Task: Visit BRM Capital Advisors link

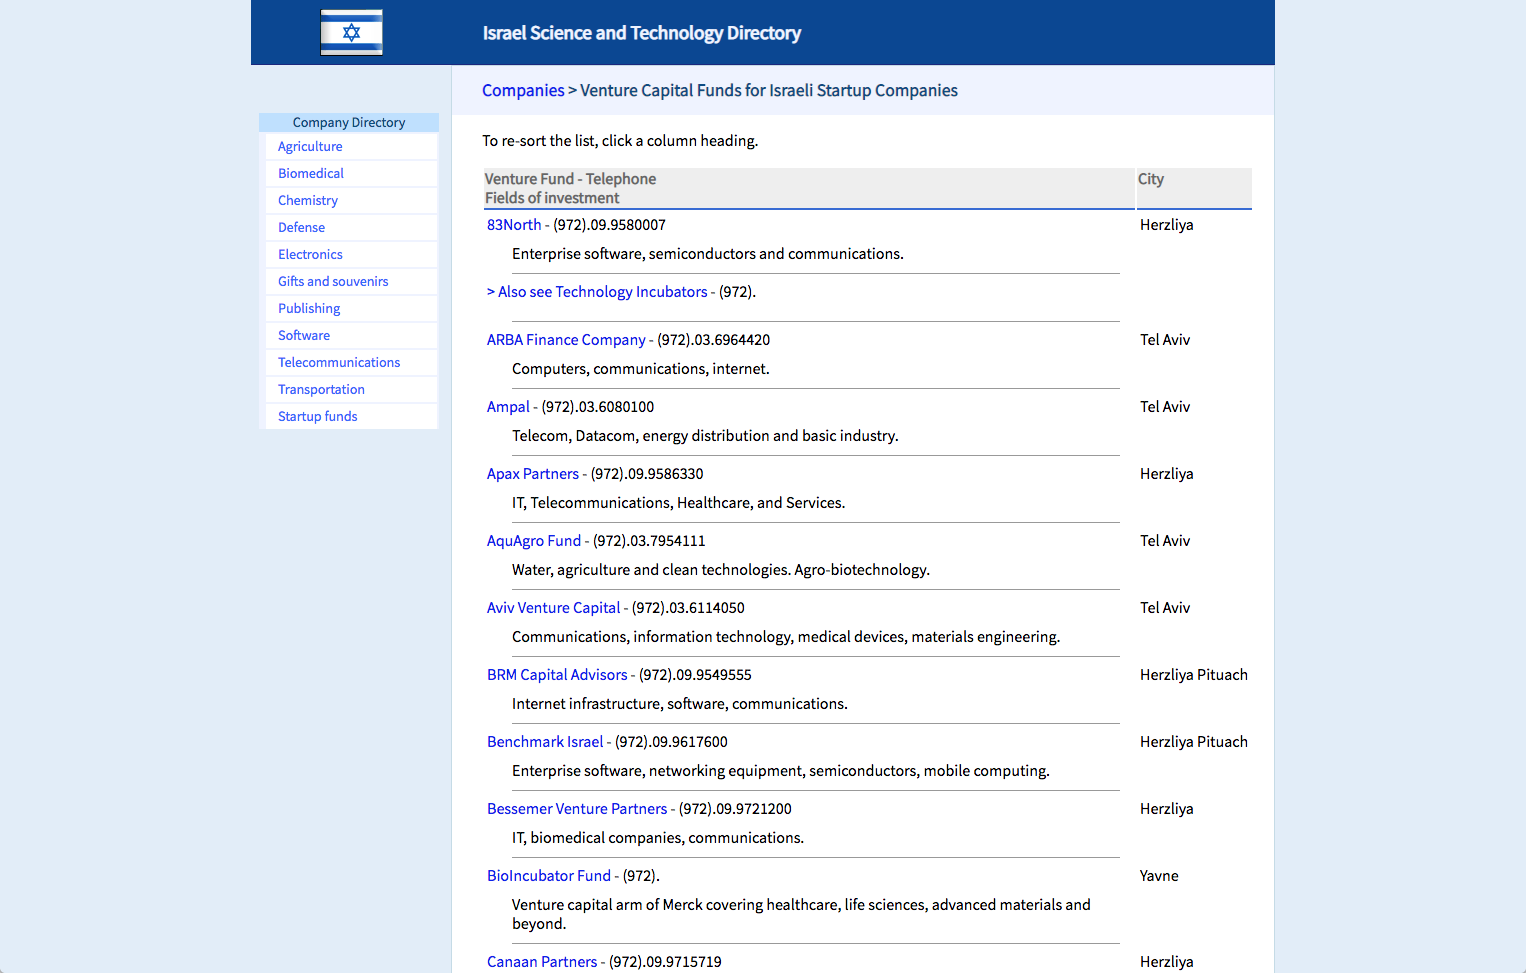Action: (x=557, y=675)
